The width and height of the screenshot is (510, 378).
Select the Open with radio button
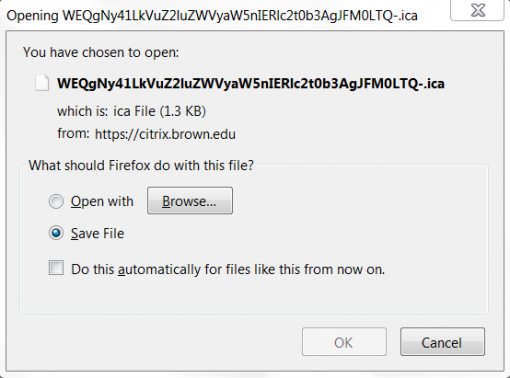tap(56, 201)
